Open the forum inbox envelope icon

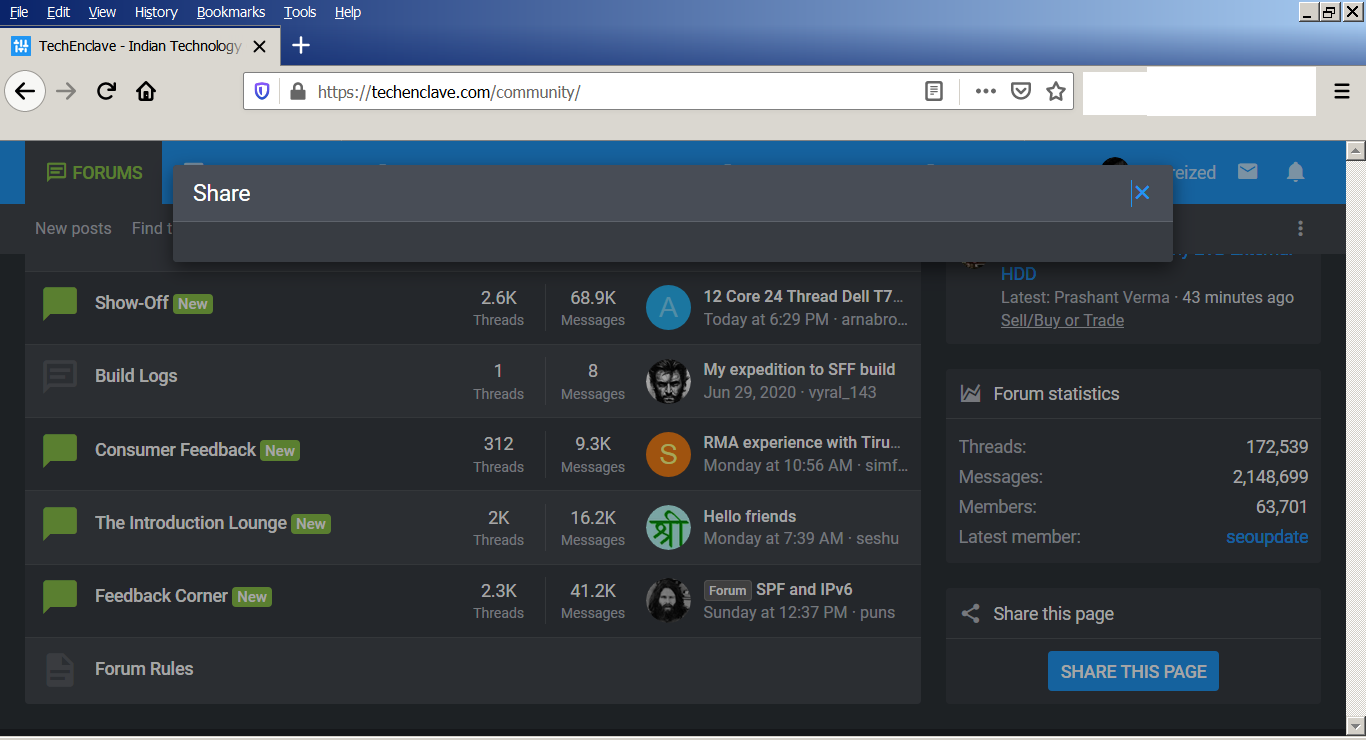pos(1247,172)
